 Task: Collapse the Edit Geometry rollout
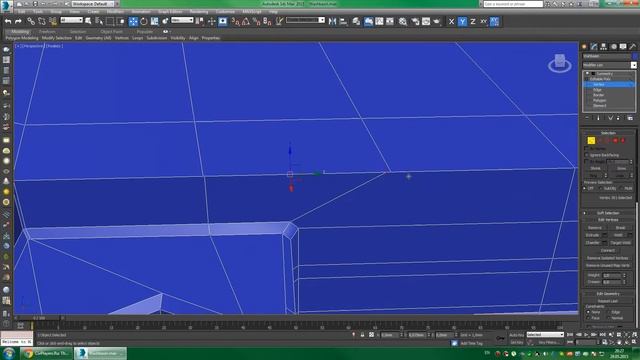click(608, 294)
